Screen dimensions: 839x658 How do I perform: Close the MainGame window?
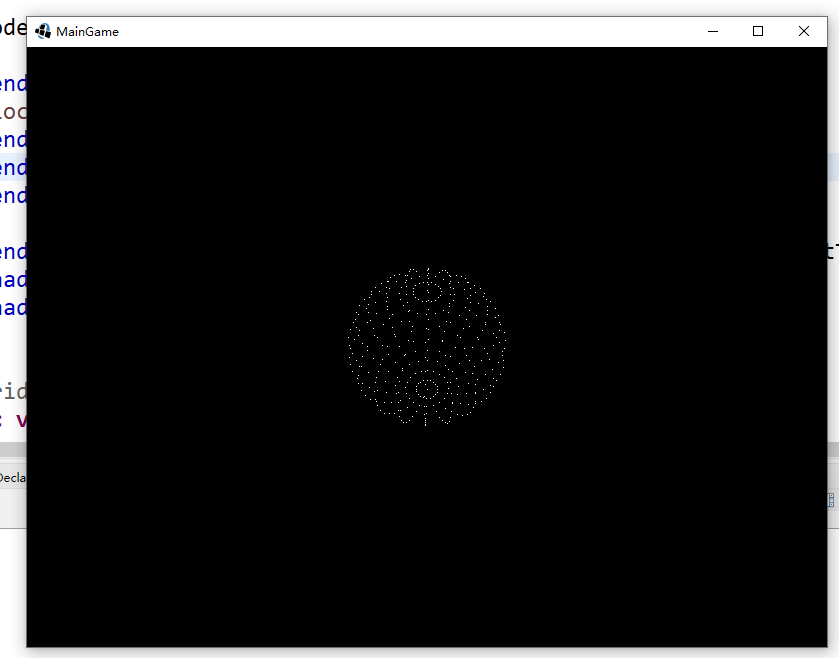[804, 32]
